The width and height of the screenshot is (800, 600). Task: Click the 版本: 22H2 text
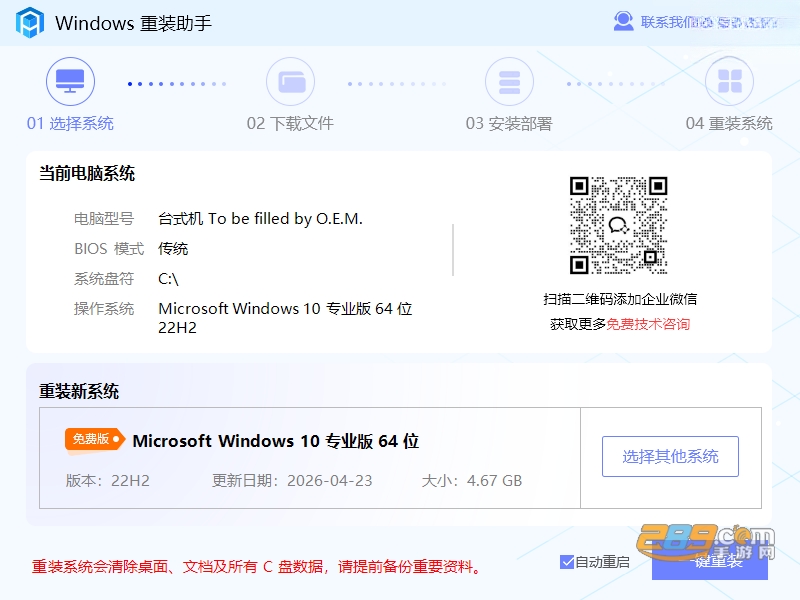pyautogui.click(x=108, y=481)
